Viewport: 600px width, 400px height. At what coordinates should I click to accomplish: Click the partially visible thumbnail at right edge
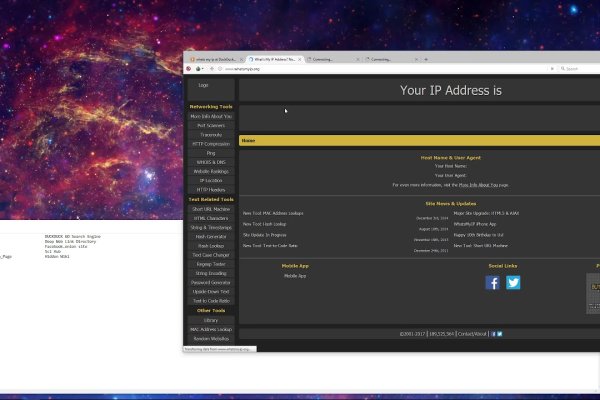593,294
